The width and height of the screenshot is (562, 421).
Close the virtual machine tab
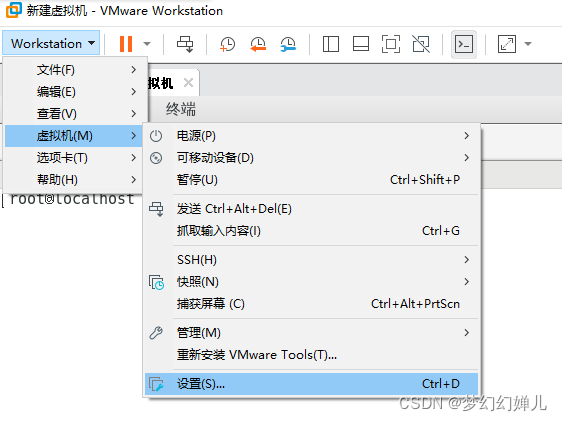point(188,83)
